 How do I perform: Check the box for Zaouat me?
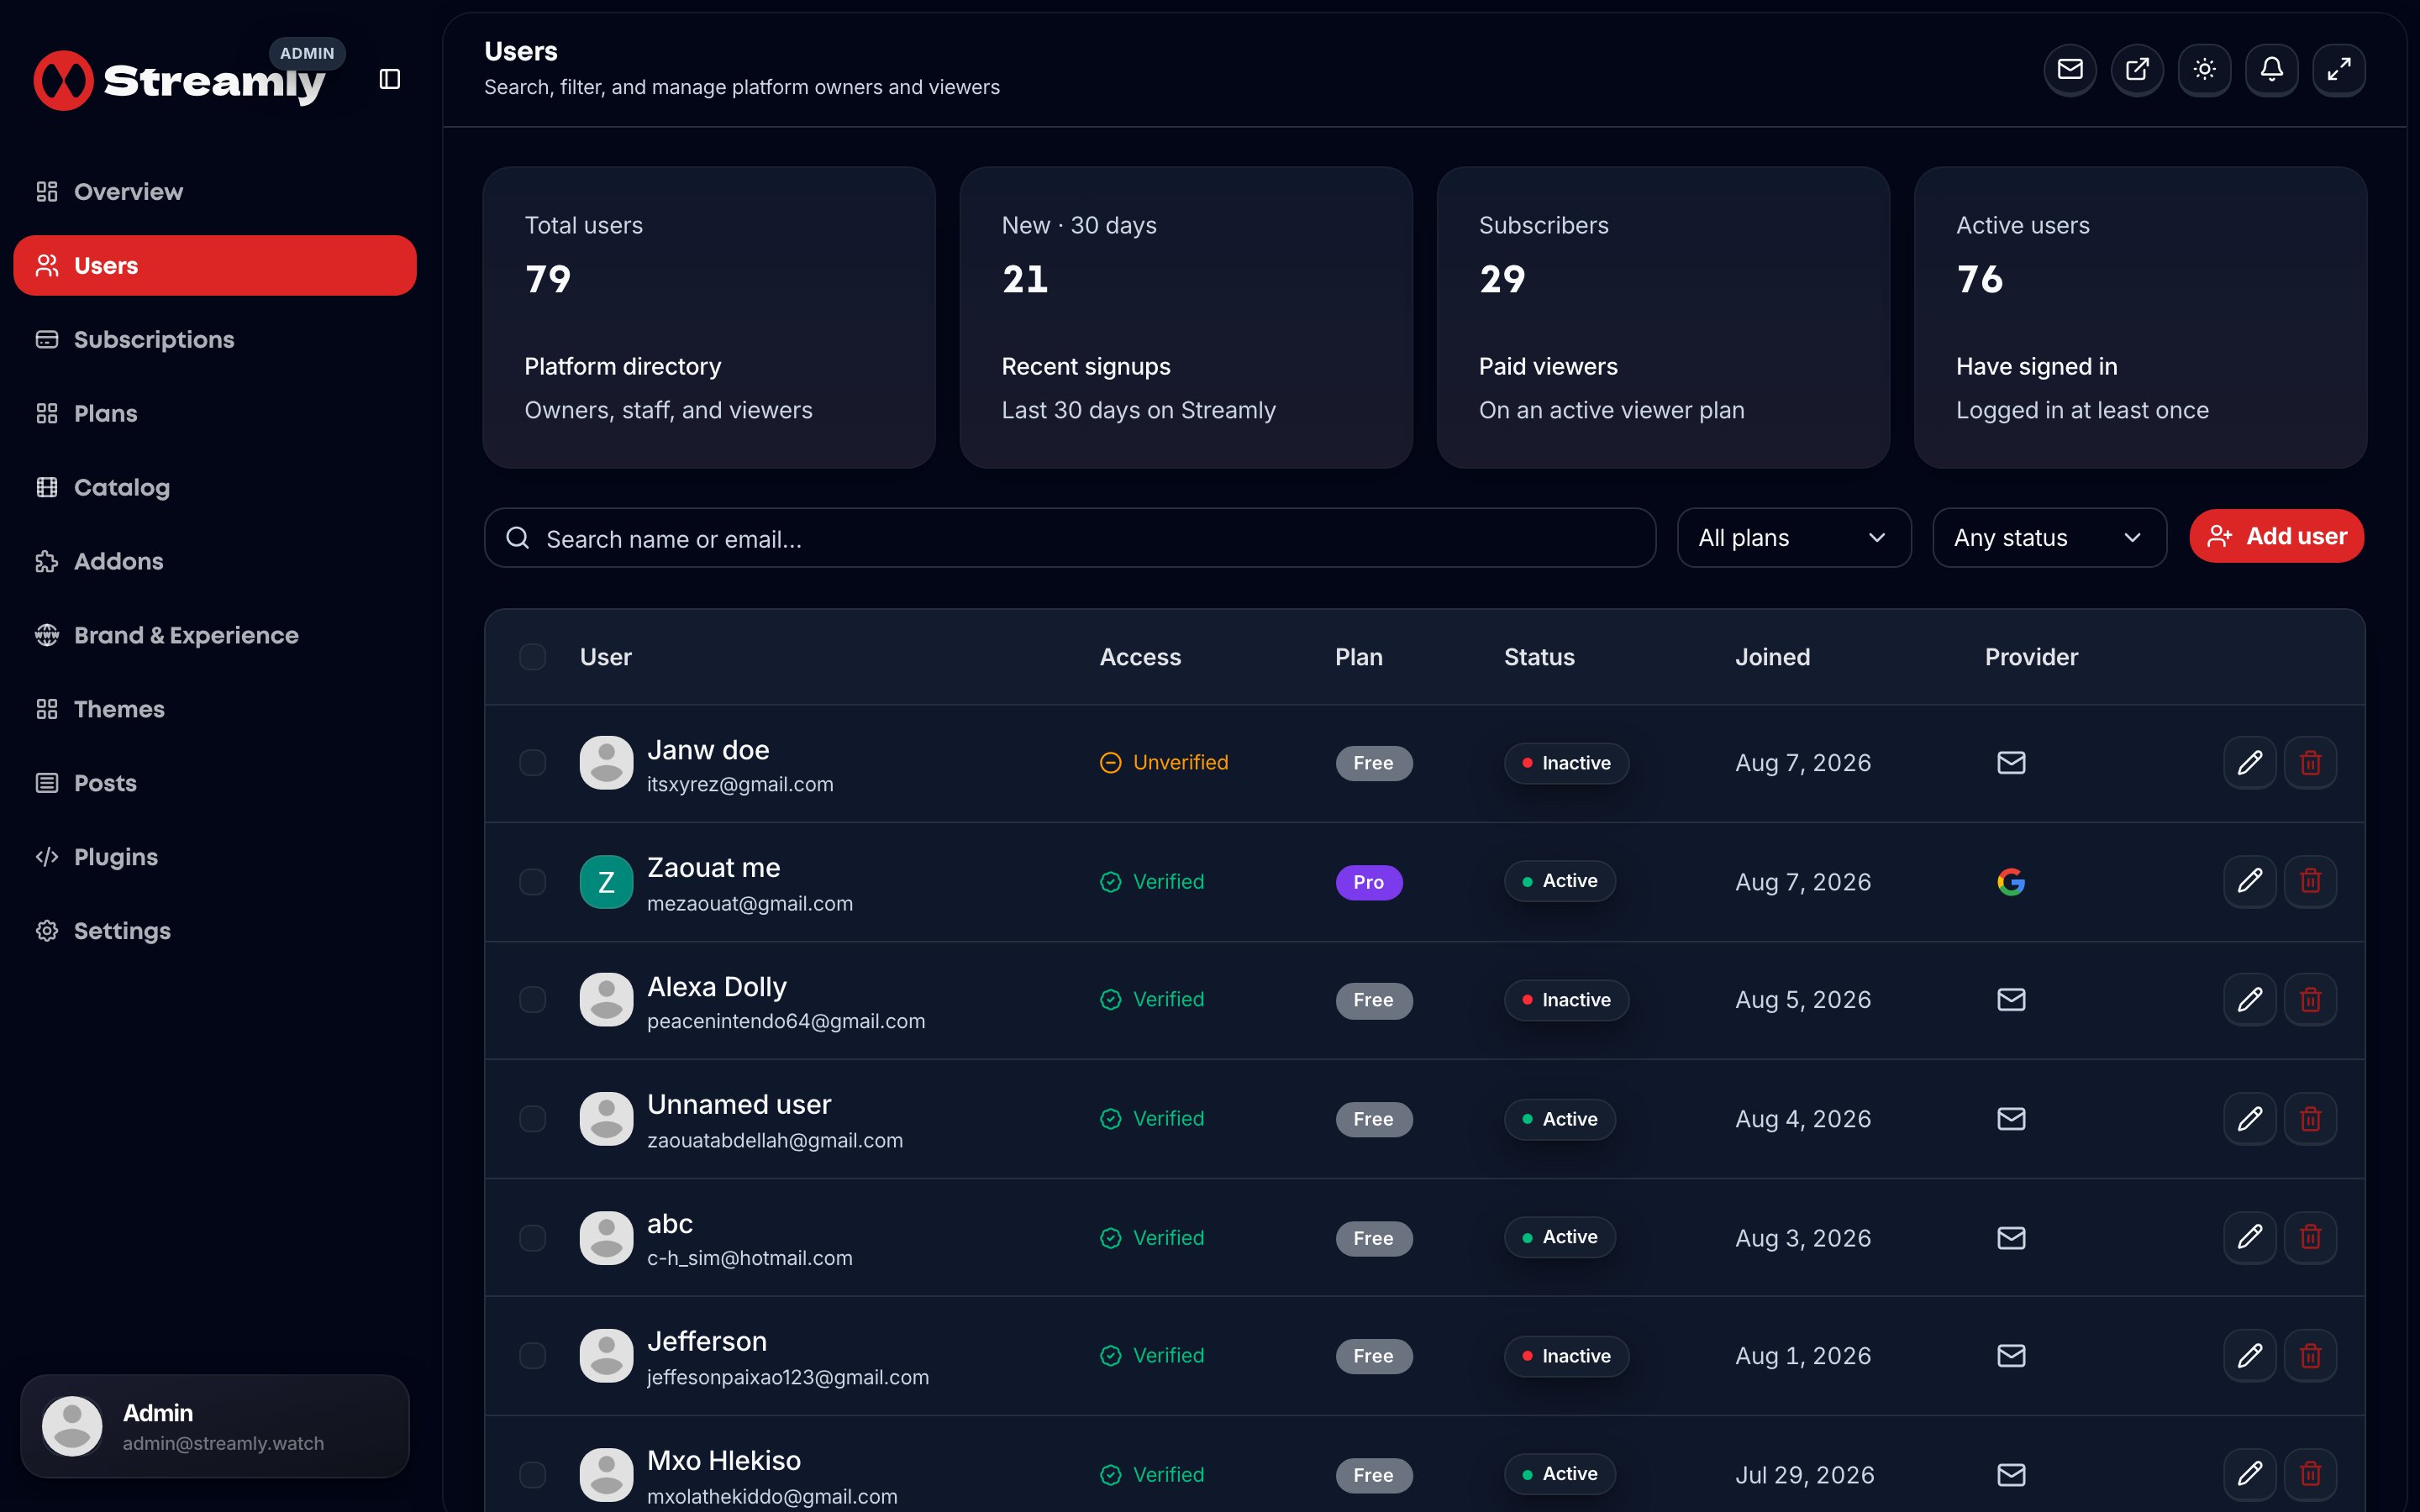point(533,882)
